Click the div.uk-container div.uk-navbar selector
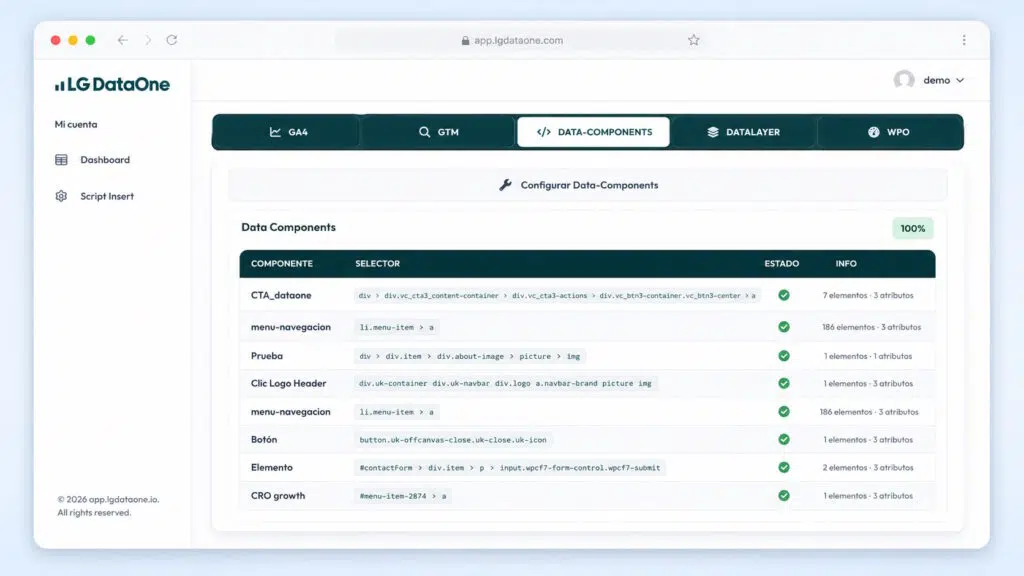 505,383
